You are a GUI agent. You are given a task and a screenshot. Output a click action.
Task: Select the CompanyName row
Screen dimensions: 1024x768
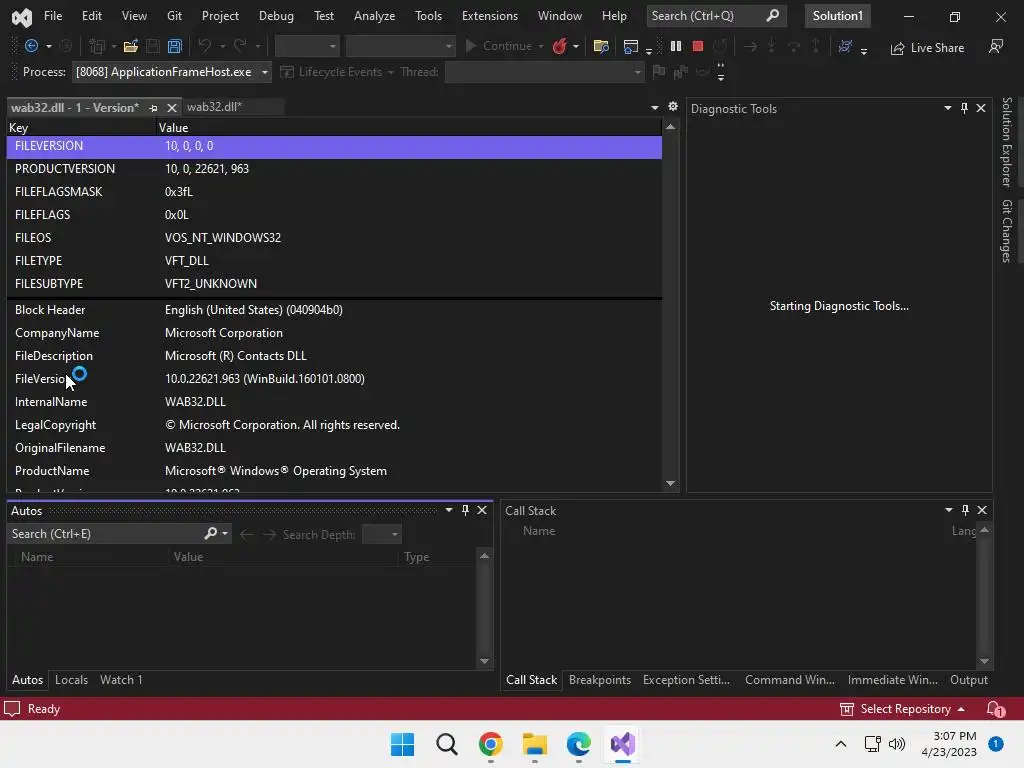click(x=334, y=333)
